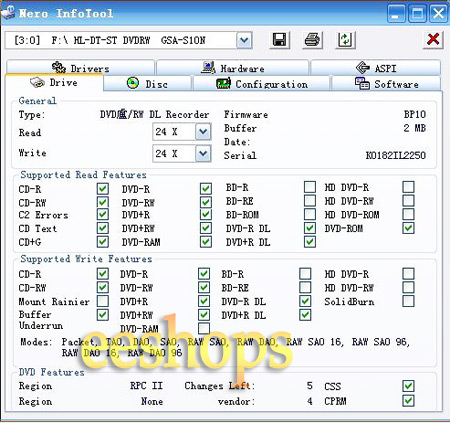This screenshot has height=423, width=450.
Task: Click serial number K0182IL2250
Action: tap(396, 155)
